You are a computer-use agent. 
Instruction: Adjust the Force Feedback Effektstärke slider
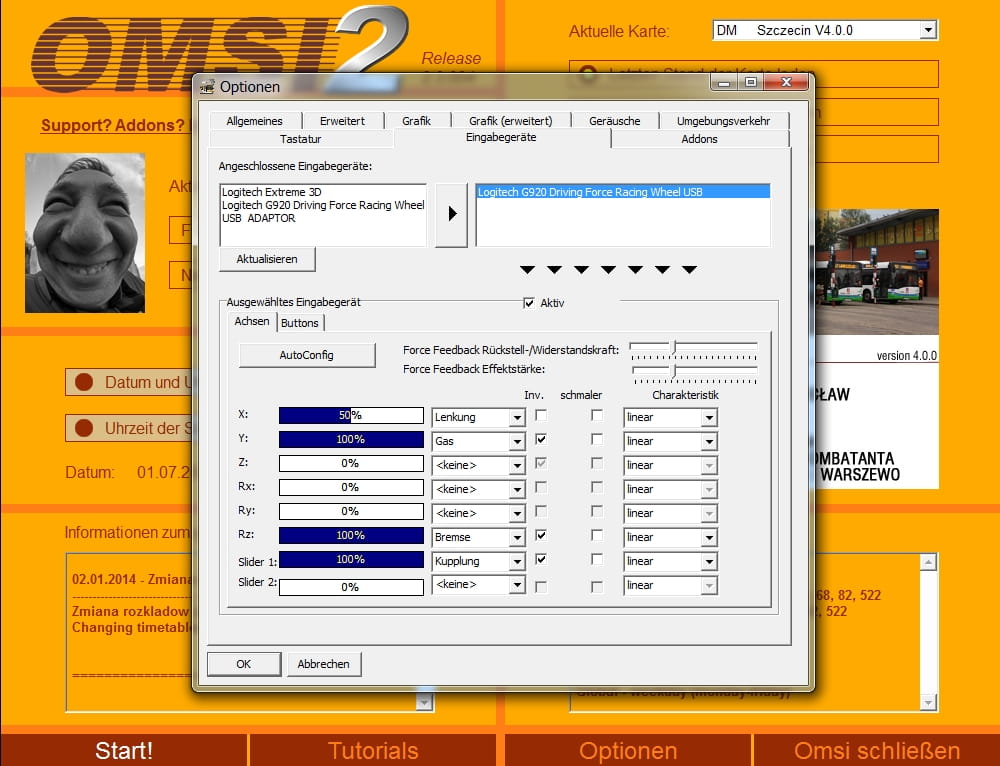674,370
